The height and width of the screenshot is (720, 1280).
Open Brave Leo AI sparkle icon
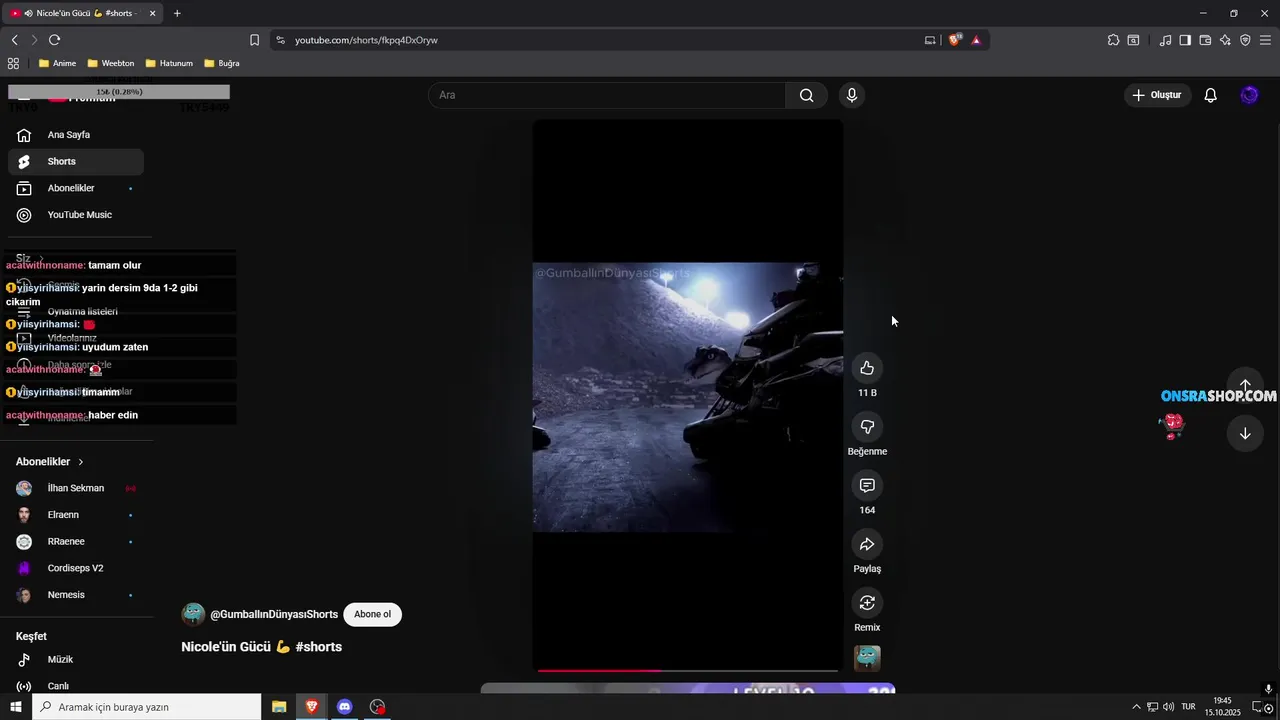pyautogui.click(x=1225, y=40)
